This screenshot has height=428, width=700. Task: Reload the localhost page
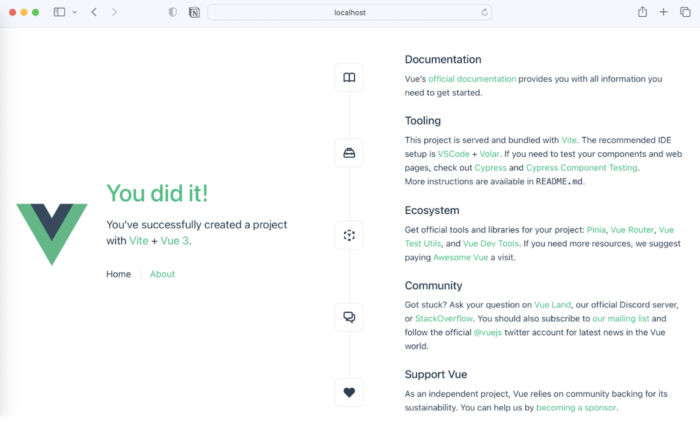pyautogui.click(x=484, y=12)
